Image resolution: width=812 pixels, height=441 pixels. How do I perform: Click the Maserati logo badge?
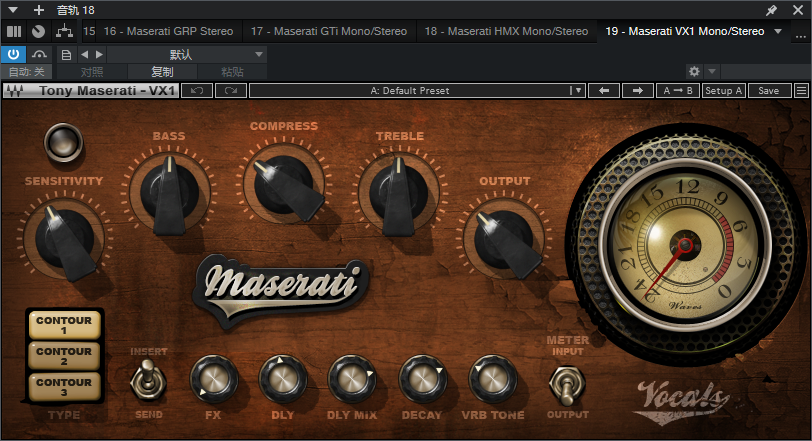pyautogui.click(x=281, y=289)
